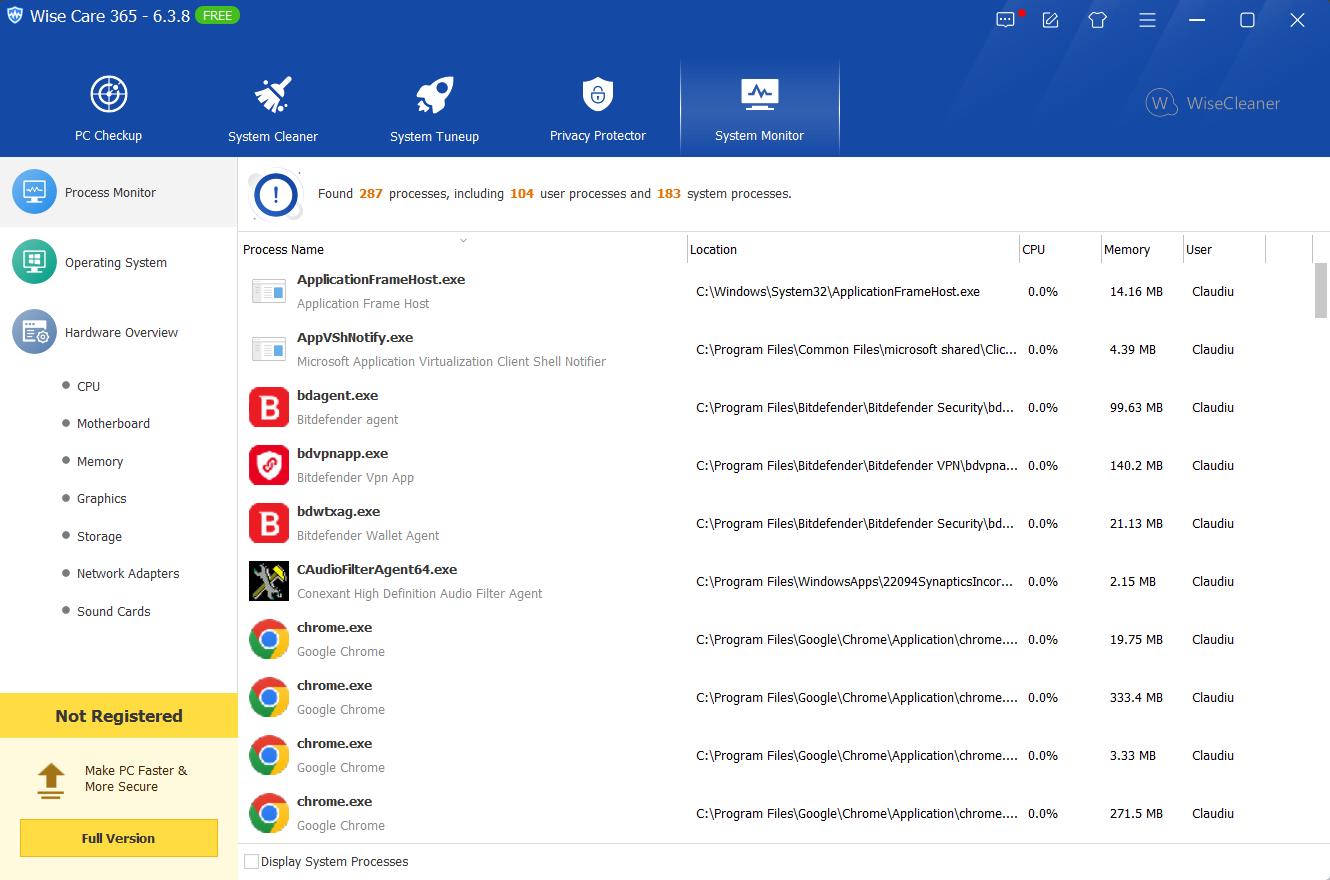Enable Display System Processes checkbox
Viewport: 1330px width, 880px height.
tap(251, 861)
